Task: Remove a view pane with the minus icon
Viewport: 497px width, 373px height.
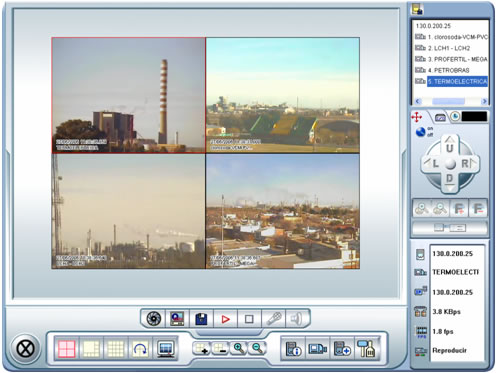Action: click(x=220, y=348)
